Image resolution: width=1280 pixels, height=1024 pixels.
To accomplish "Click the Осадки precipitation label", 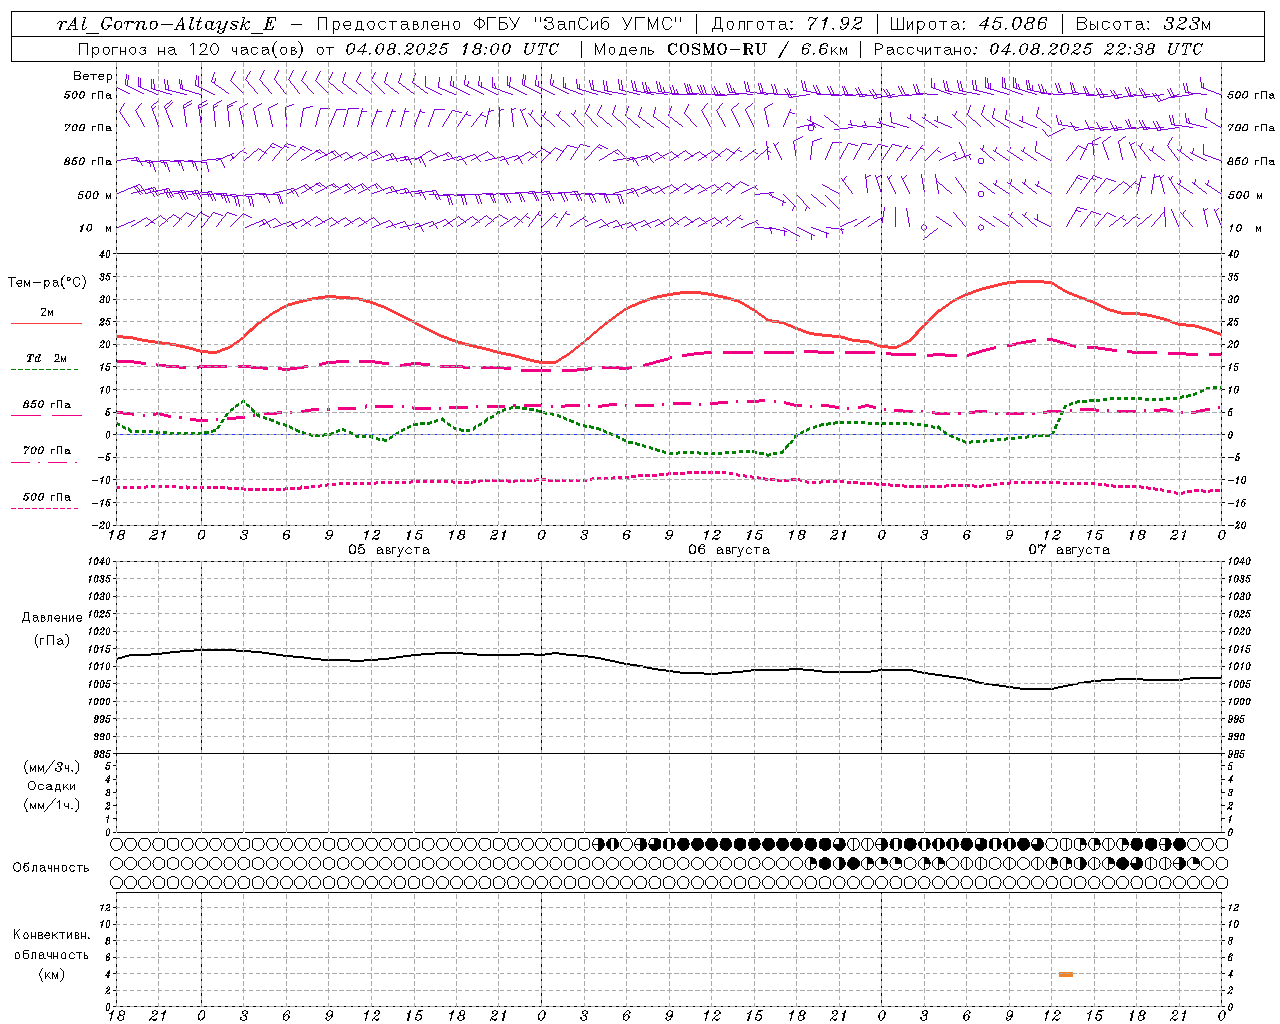I will tap(51, 786).
